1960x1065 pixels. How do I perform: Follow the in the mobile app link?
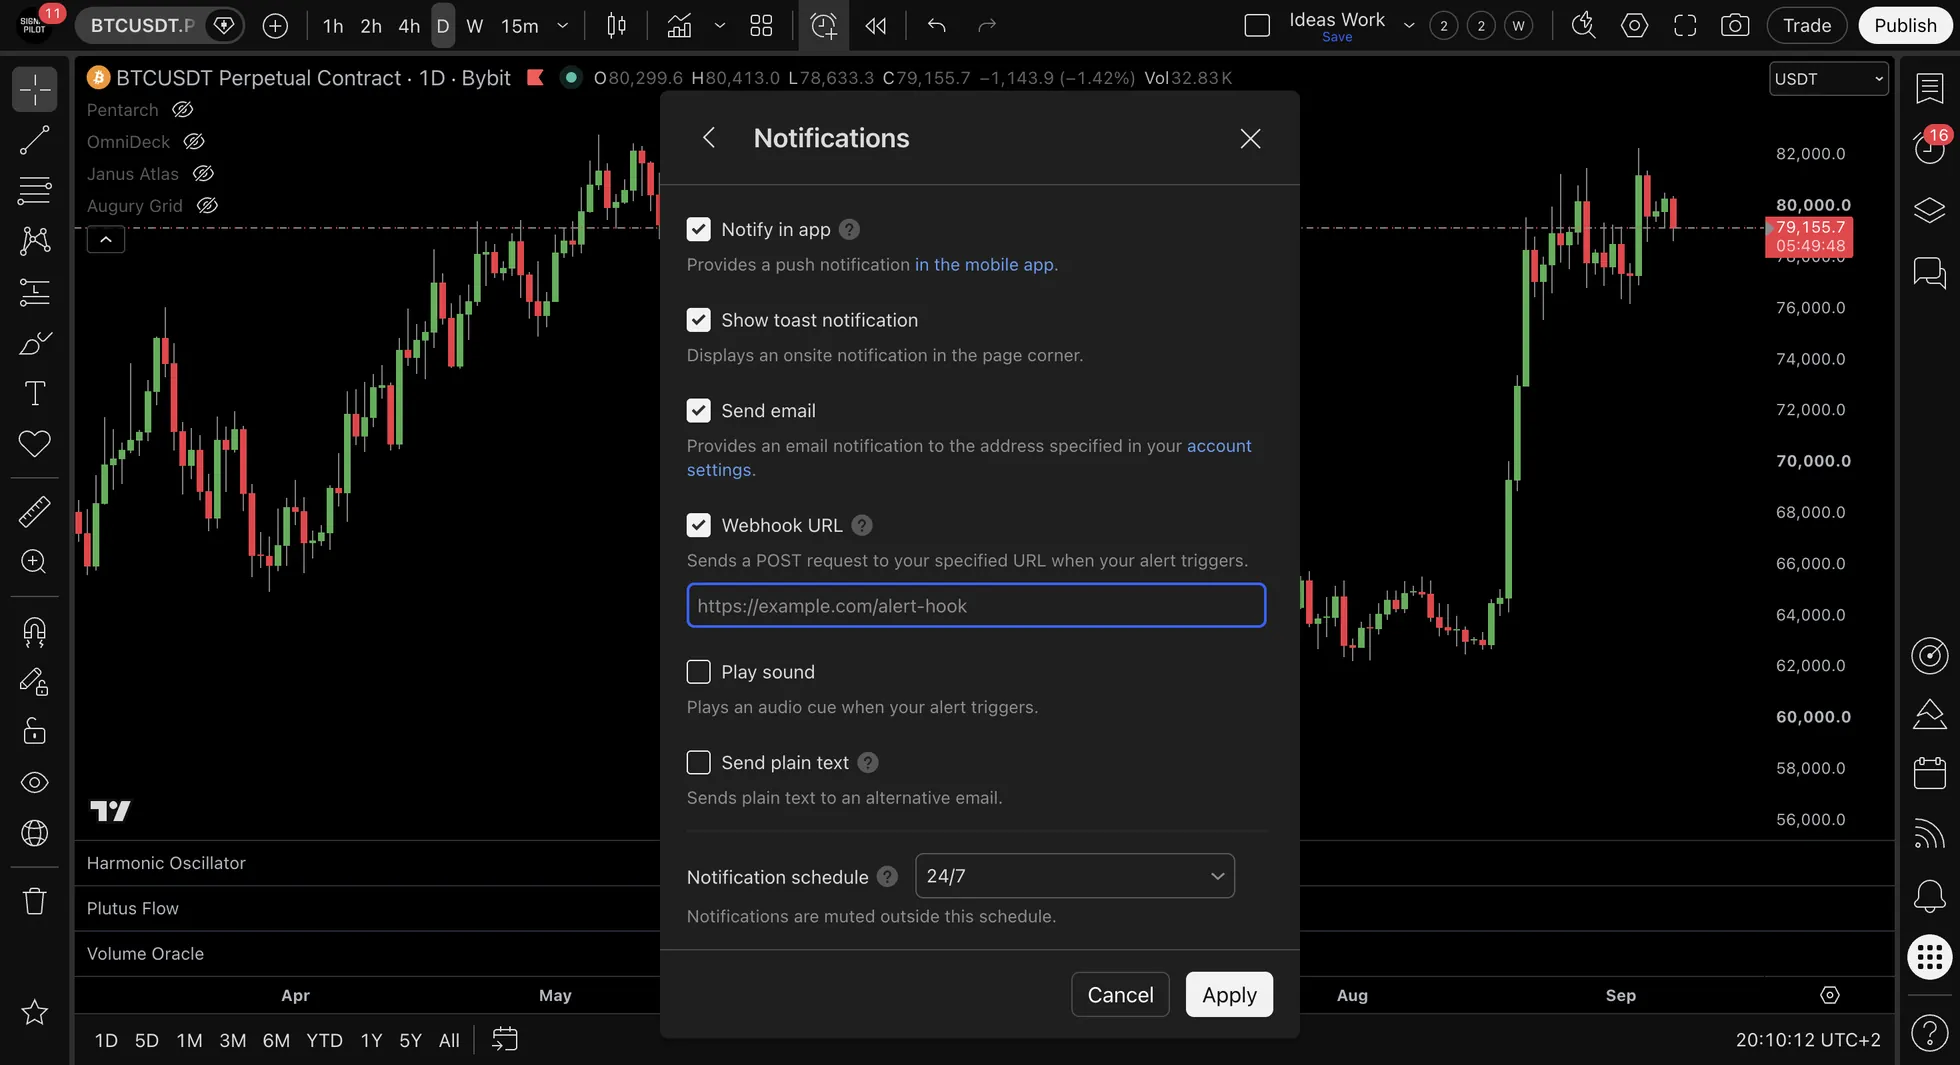pyautogui.click(x=984, y=264)
